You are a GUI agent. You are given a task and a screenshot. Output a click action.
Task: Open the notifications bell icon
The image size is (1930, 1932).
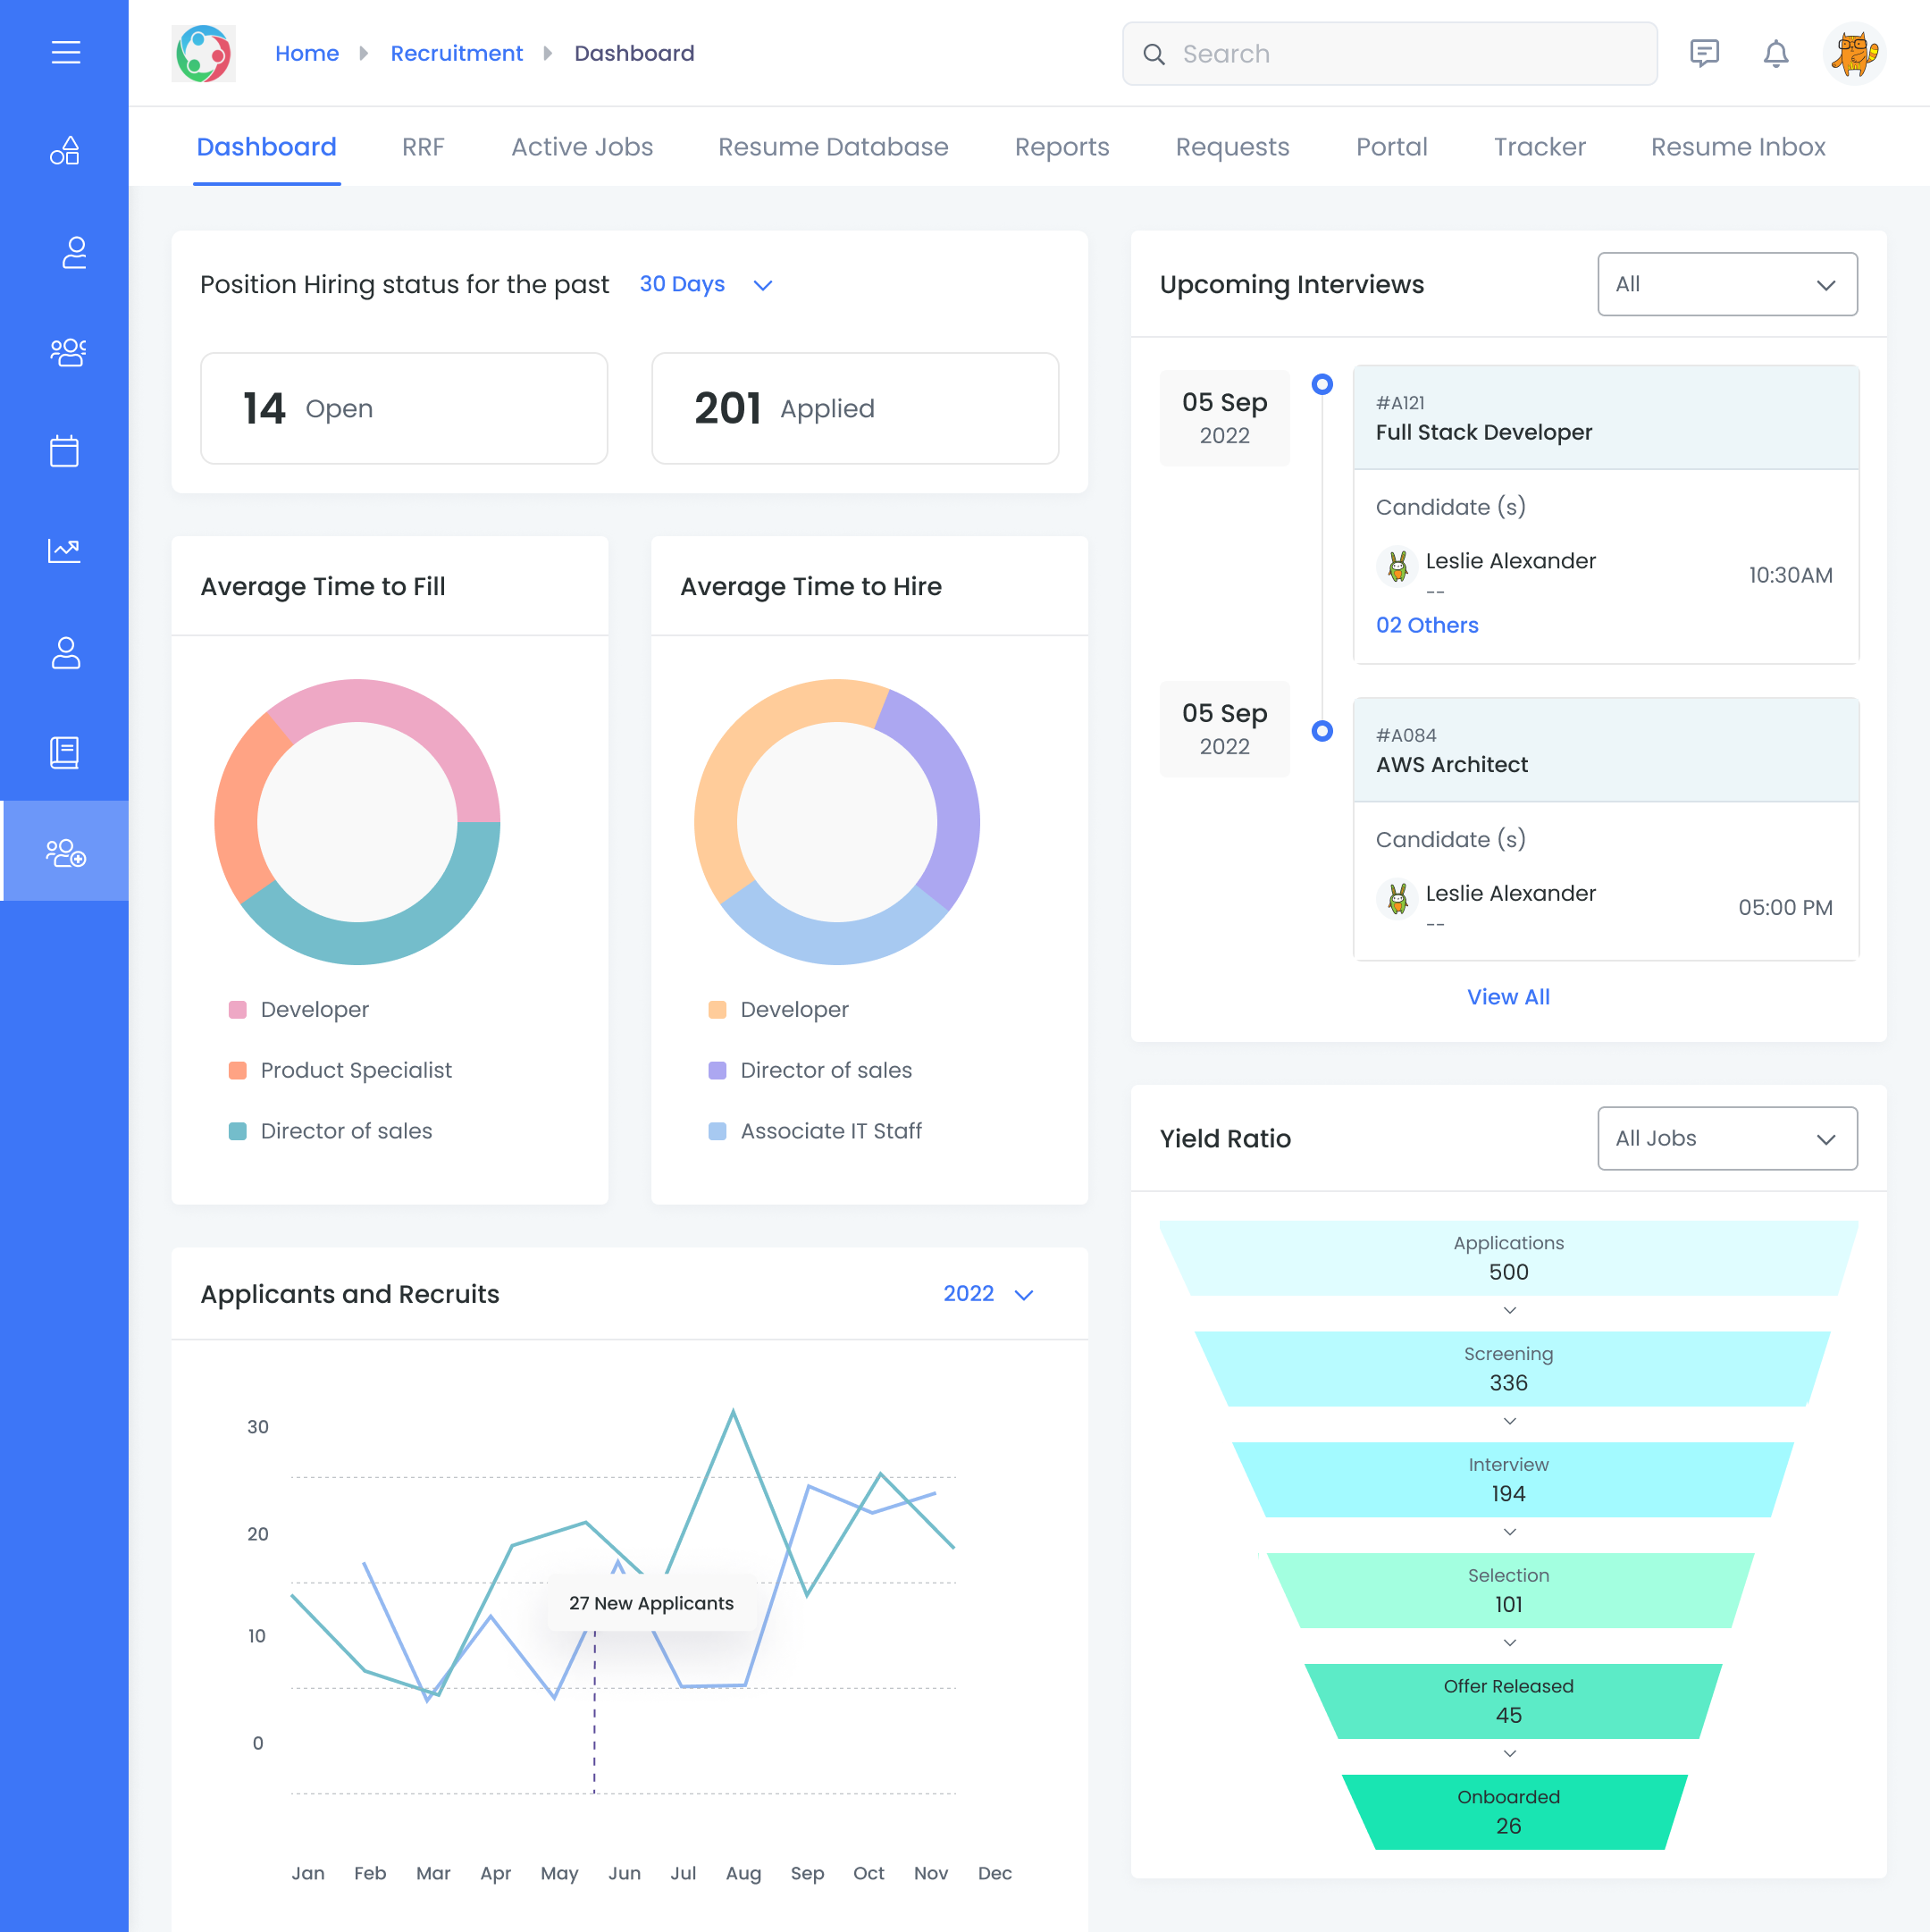point(1776,54)
